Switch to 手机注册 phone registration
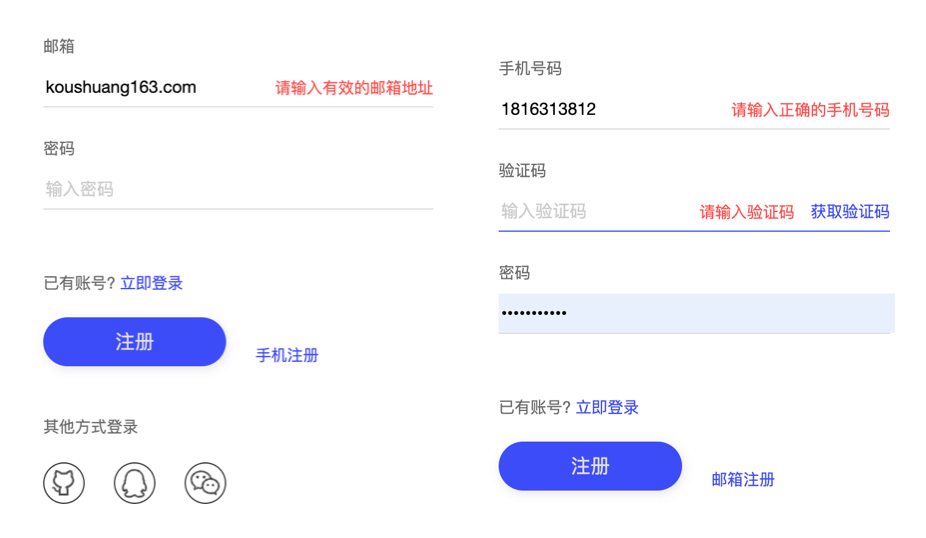This screenshot has height=538, width=926. 287,355
